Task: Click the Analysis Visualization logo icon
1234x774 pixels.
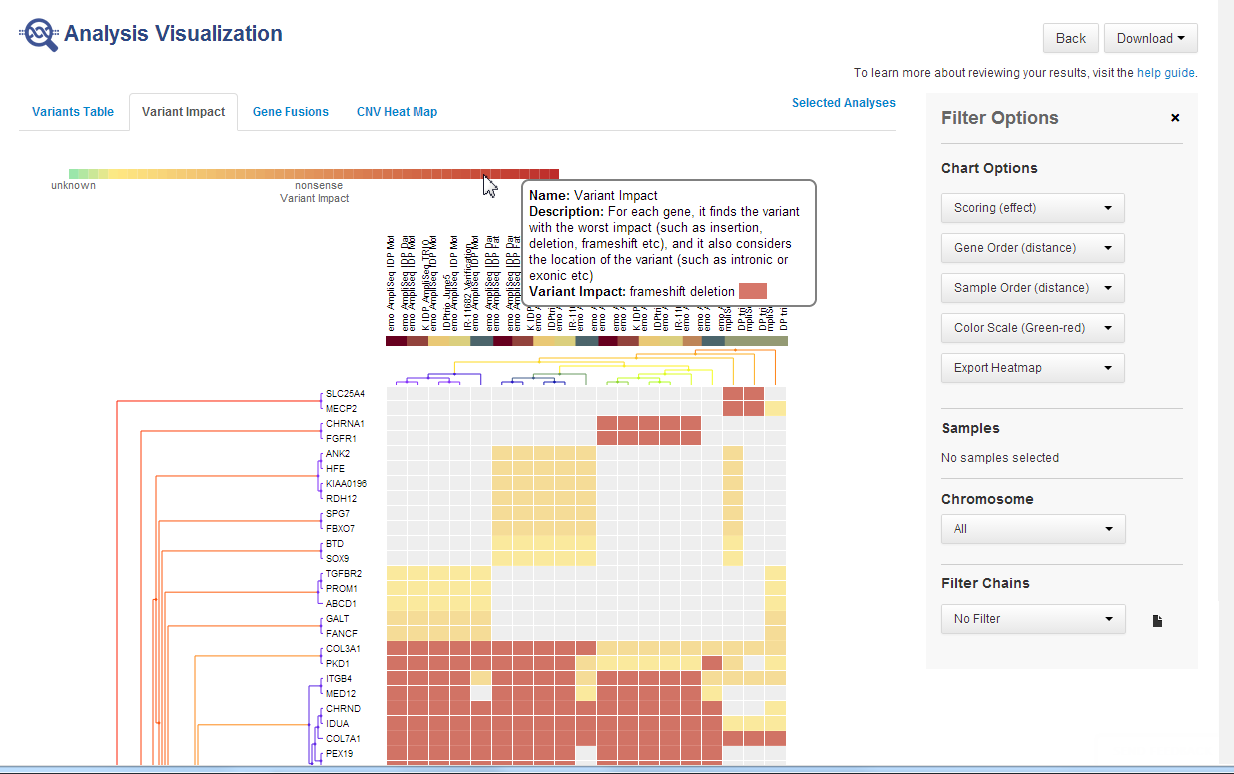Action: 39,35
